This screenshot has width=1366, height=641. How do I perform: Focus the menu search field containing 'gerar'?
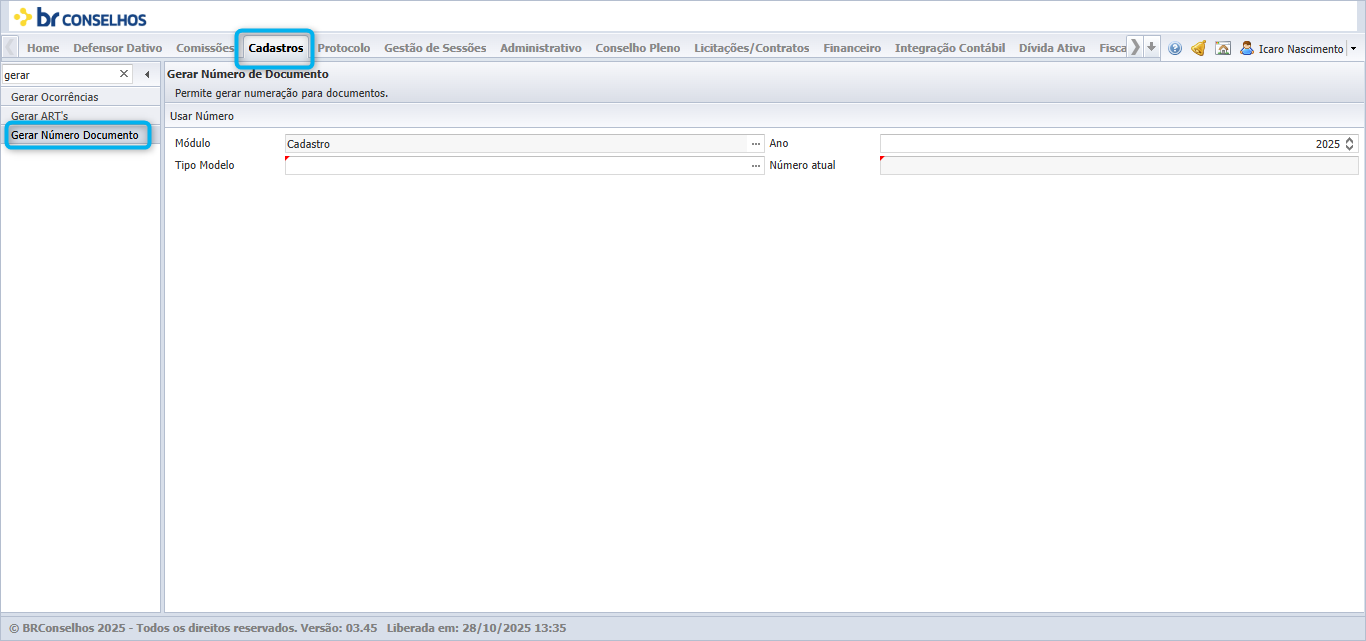point(60,74)
